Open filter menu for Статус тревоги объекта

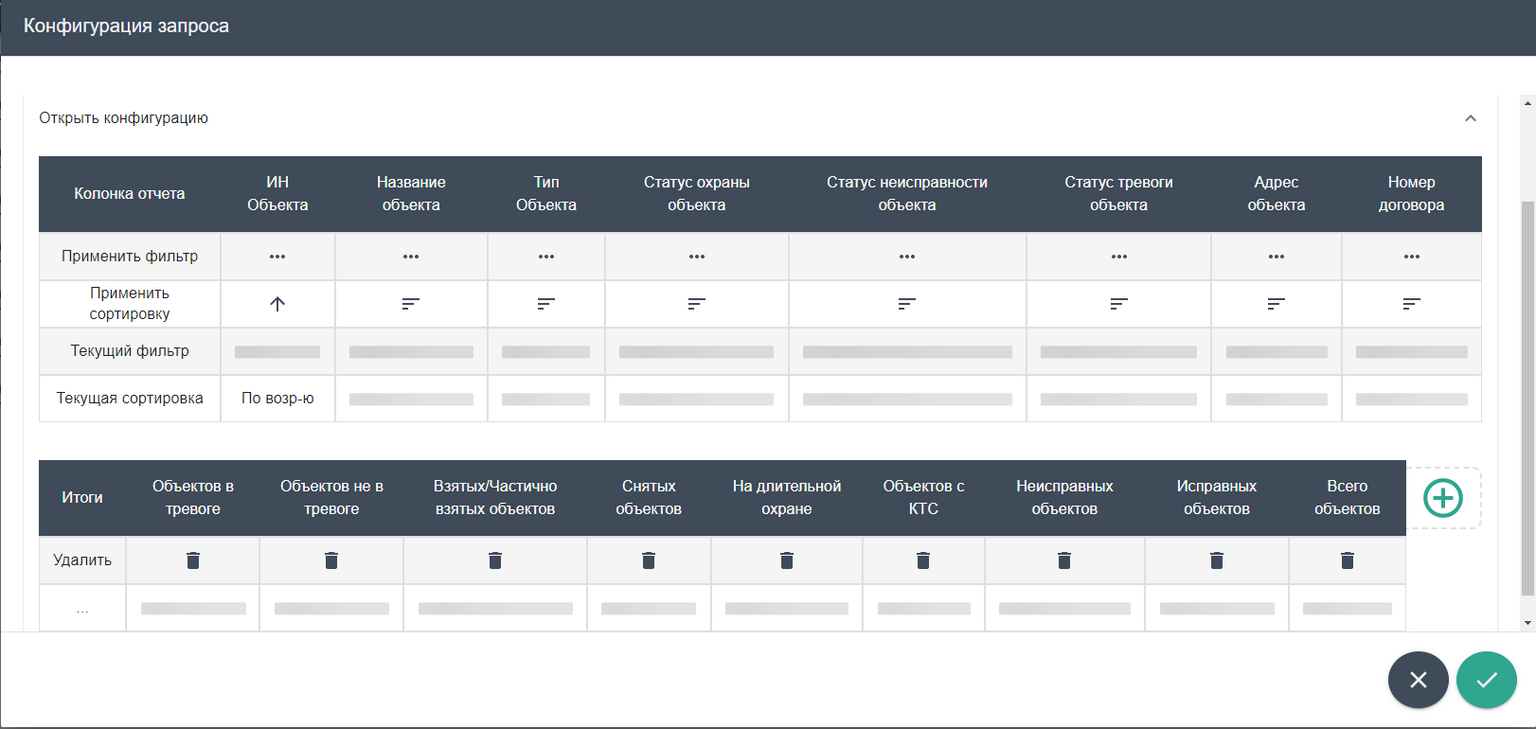click(1118, 257)
